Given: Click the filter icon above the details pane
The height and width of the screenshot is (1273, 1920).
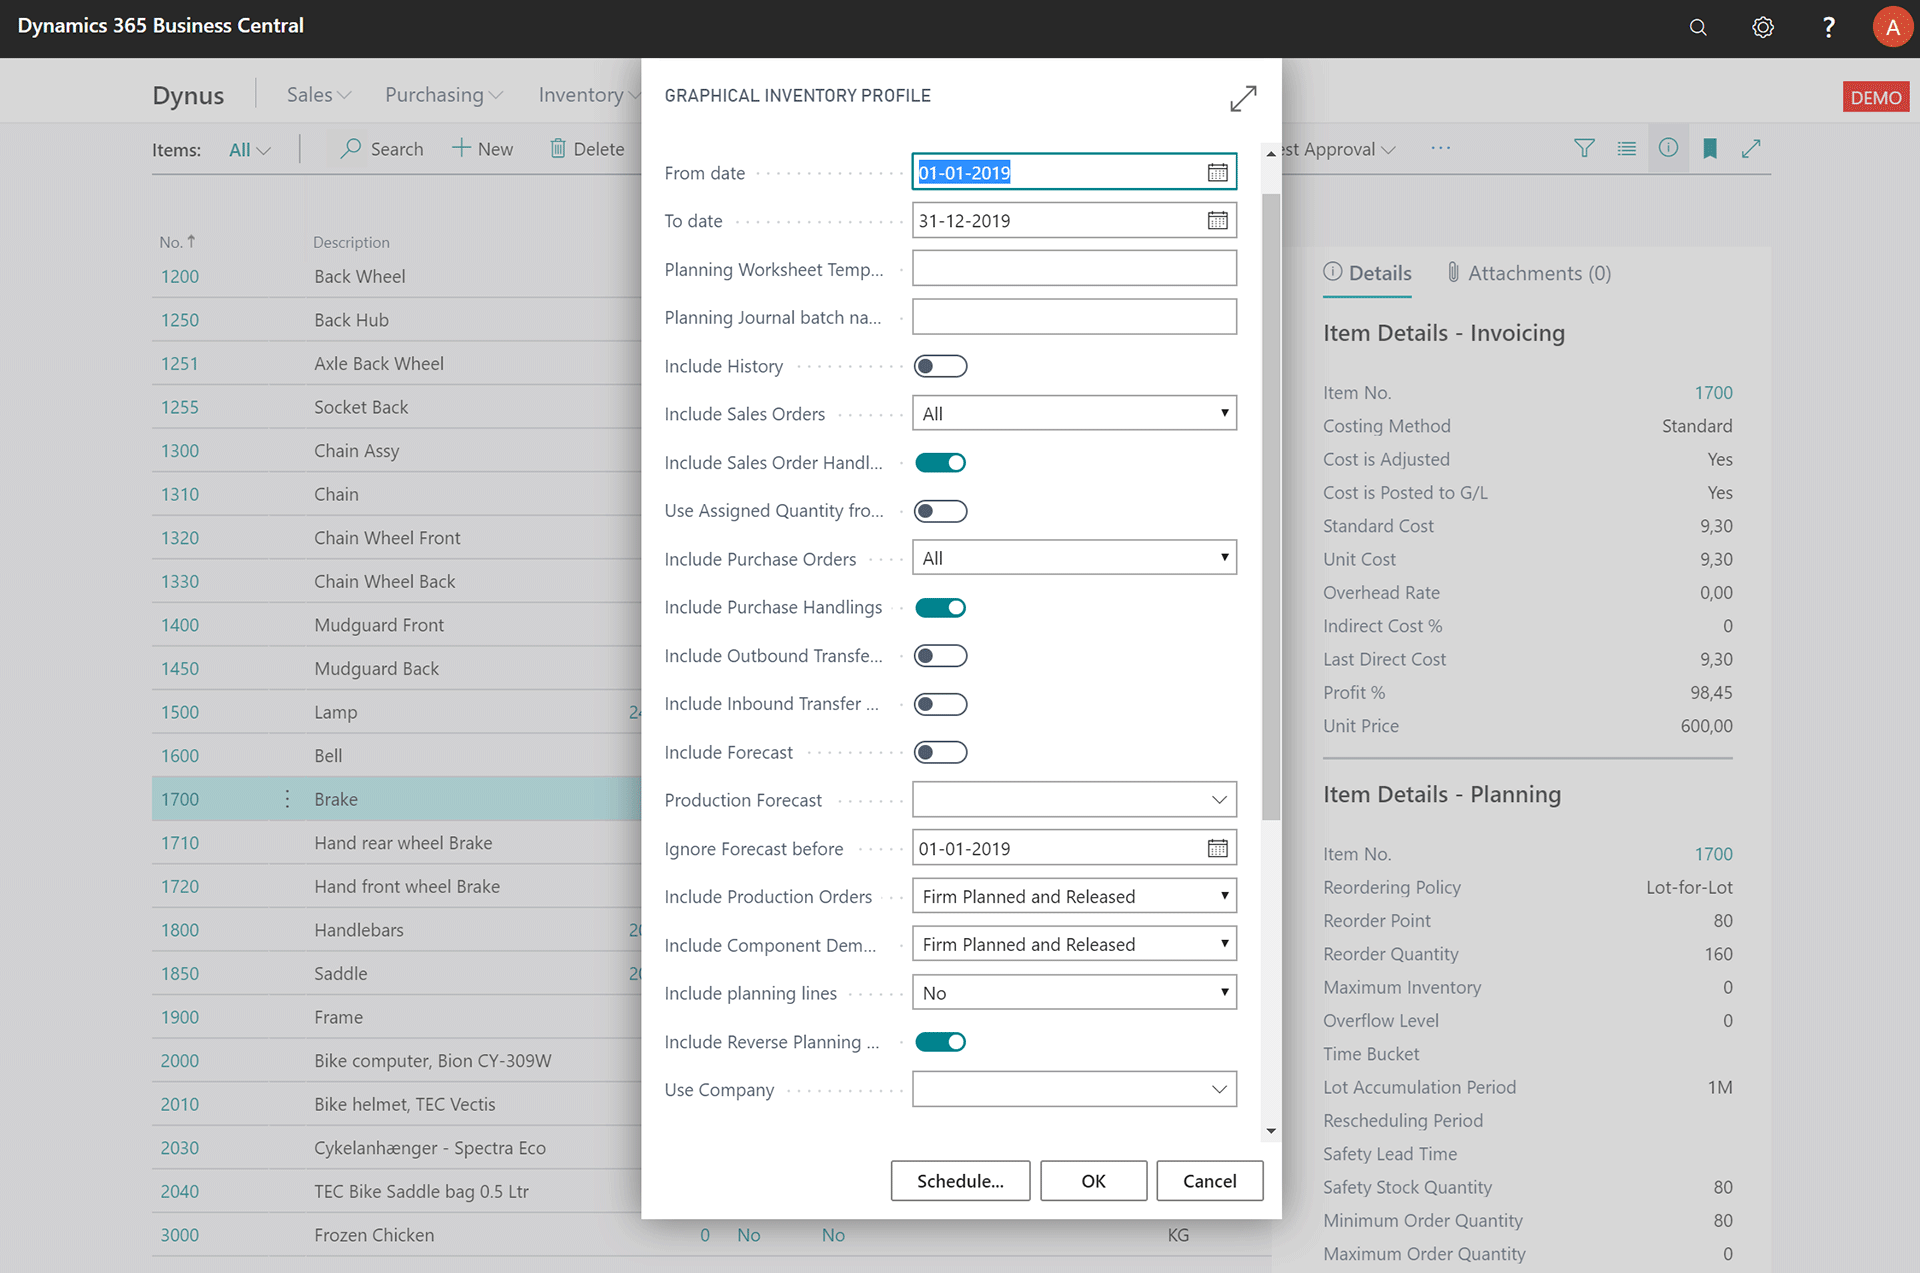Looking at the screenshot, I should click(1584, 148).
